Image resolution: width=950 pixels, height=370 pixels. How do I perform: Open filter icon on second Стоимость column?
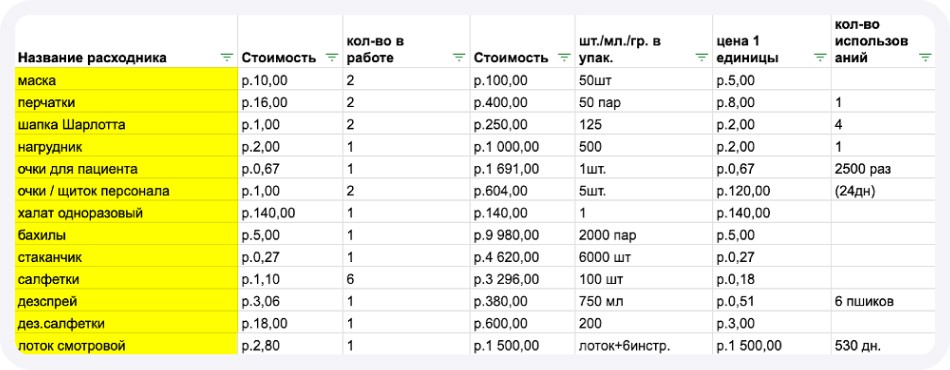(x=564, y=58)
